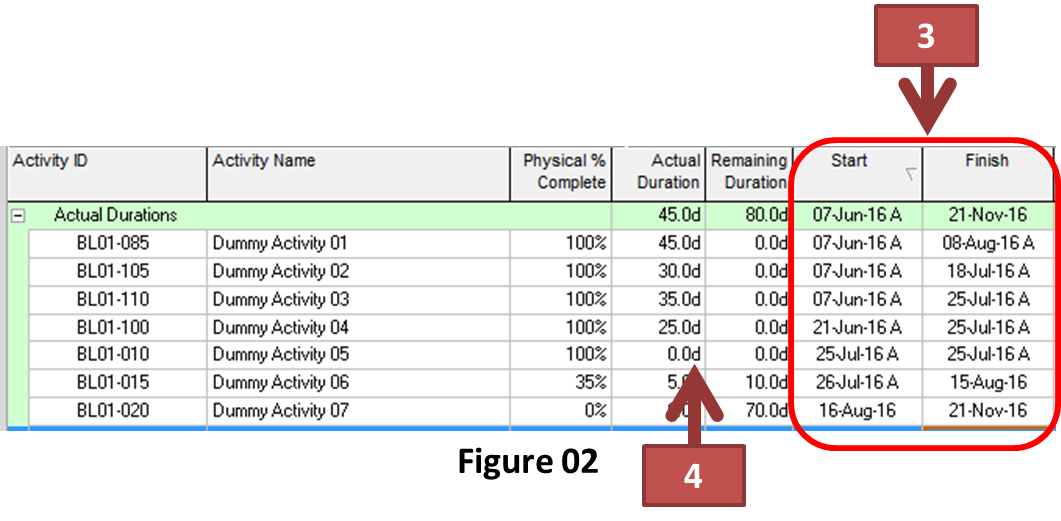Click the Finish column header
1061x521 pixels.
coord(987,174)
